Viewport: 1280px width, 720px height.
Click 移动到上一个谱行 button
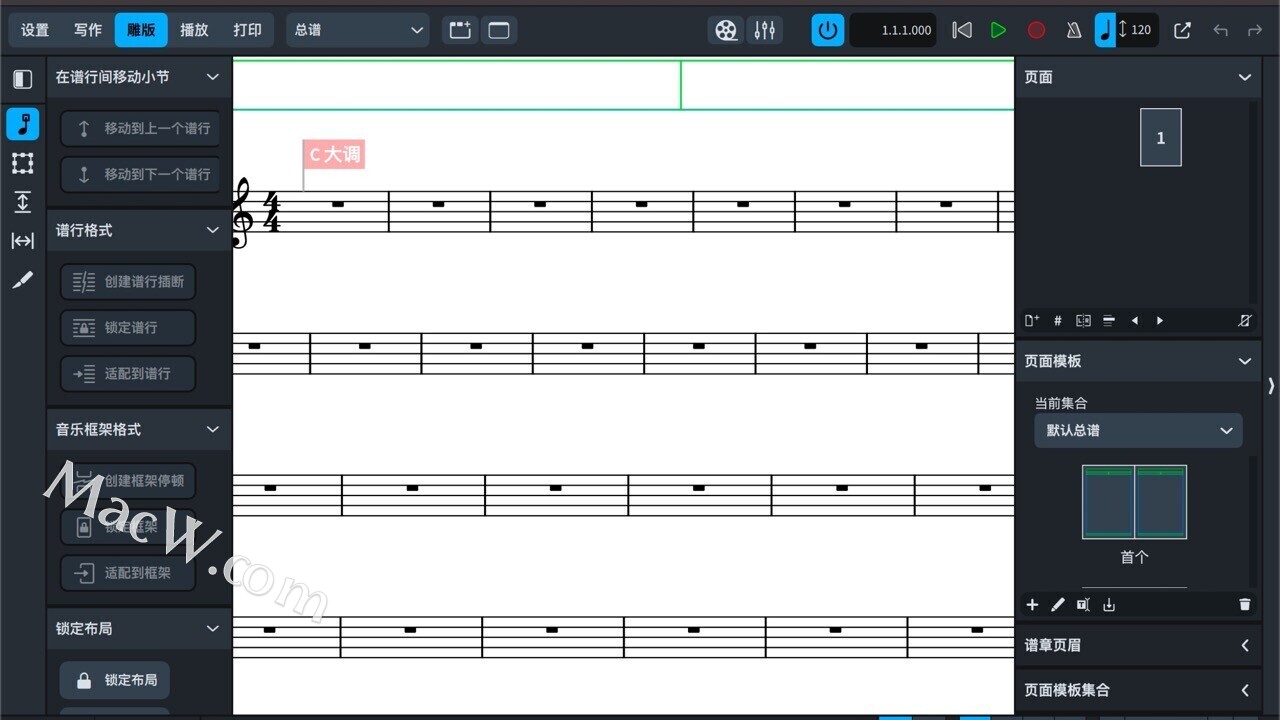(141, 128)
